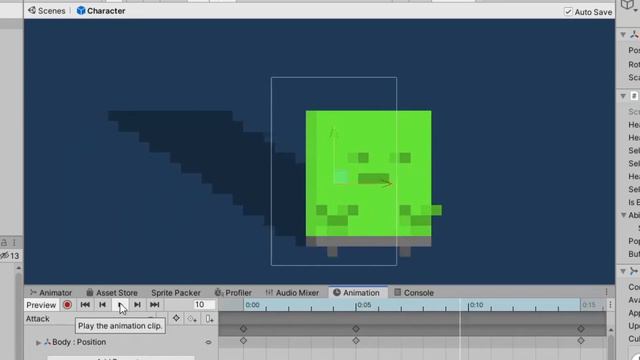The height and width of the screenshot is (360, 640).
Task: Select the Body Position keyframe at 0:05
Action: click(356, 340)
